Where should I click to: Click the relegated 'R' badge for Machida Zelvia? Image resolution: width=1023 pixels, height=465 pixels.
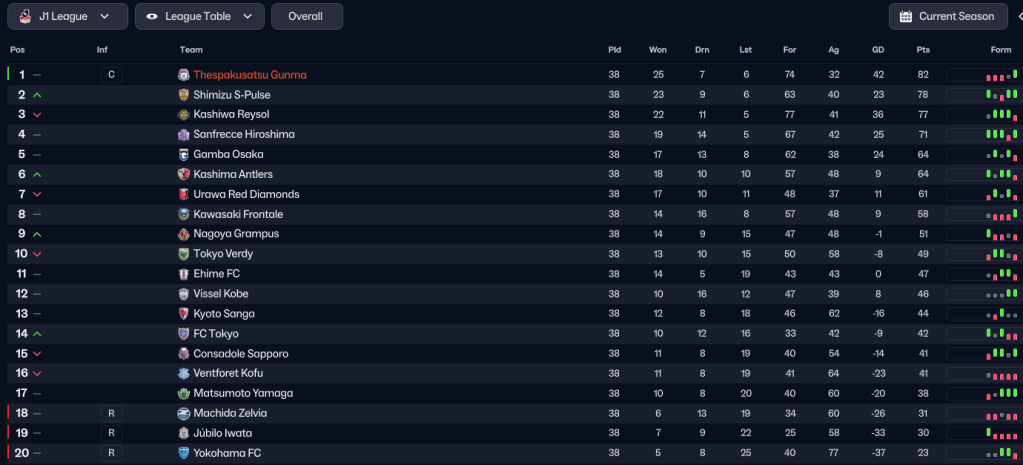tap(112, 413)
